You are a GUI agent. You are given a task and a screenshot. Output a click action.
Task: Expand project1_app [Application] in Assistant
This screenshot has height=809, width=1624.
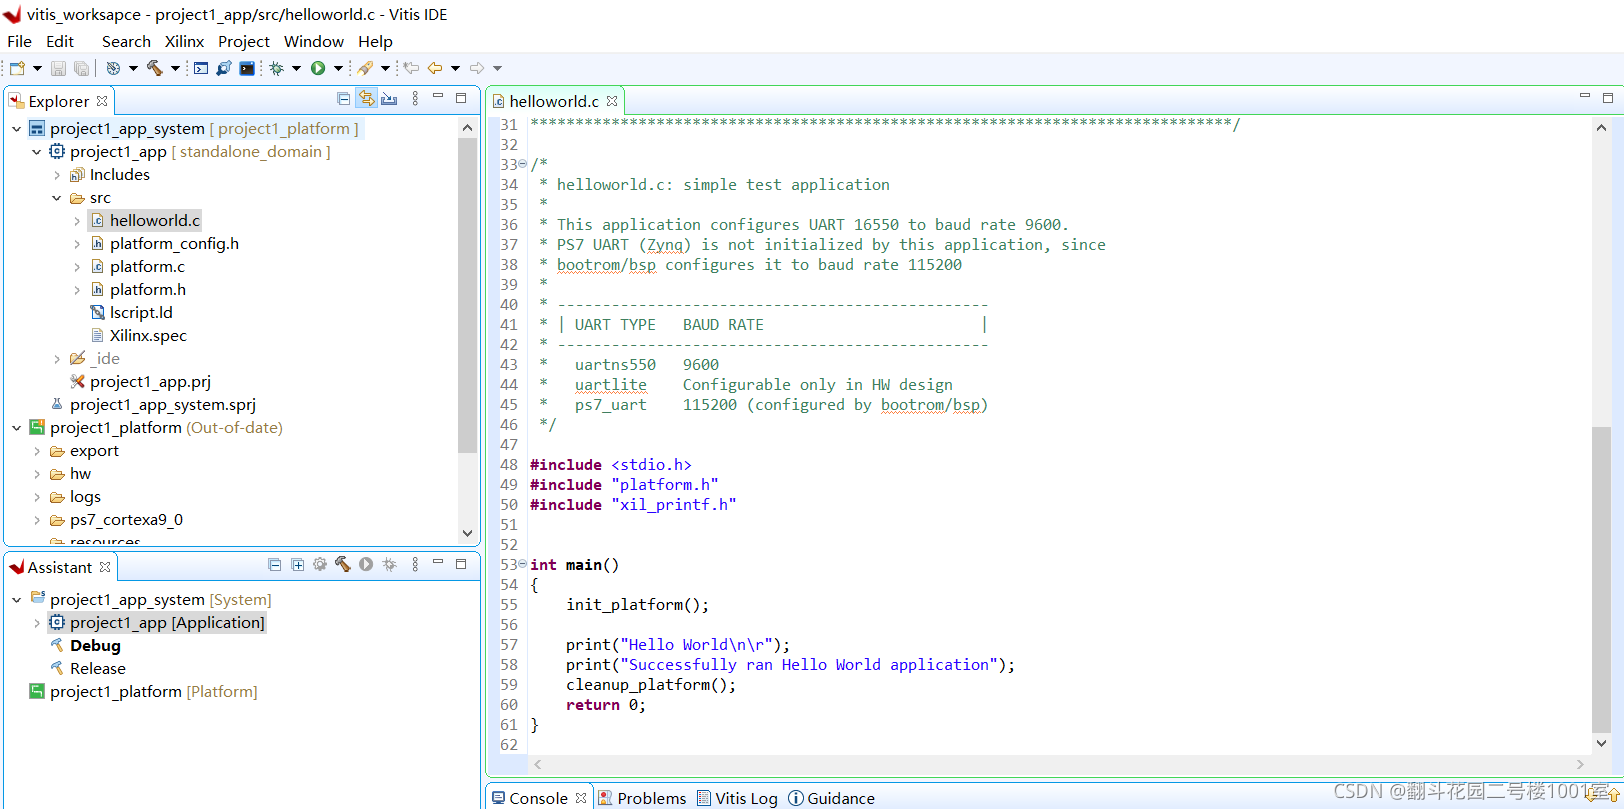click(37, 623)
